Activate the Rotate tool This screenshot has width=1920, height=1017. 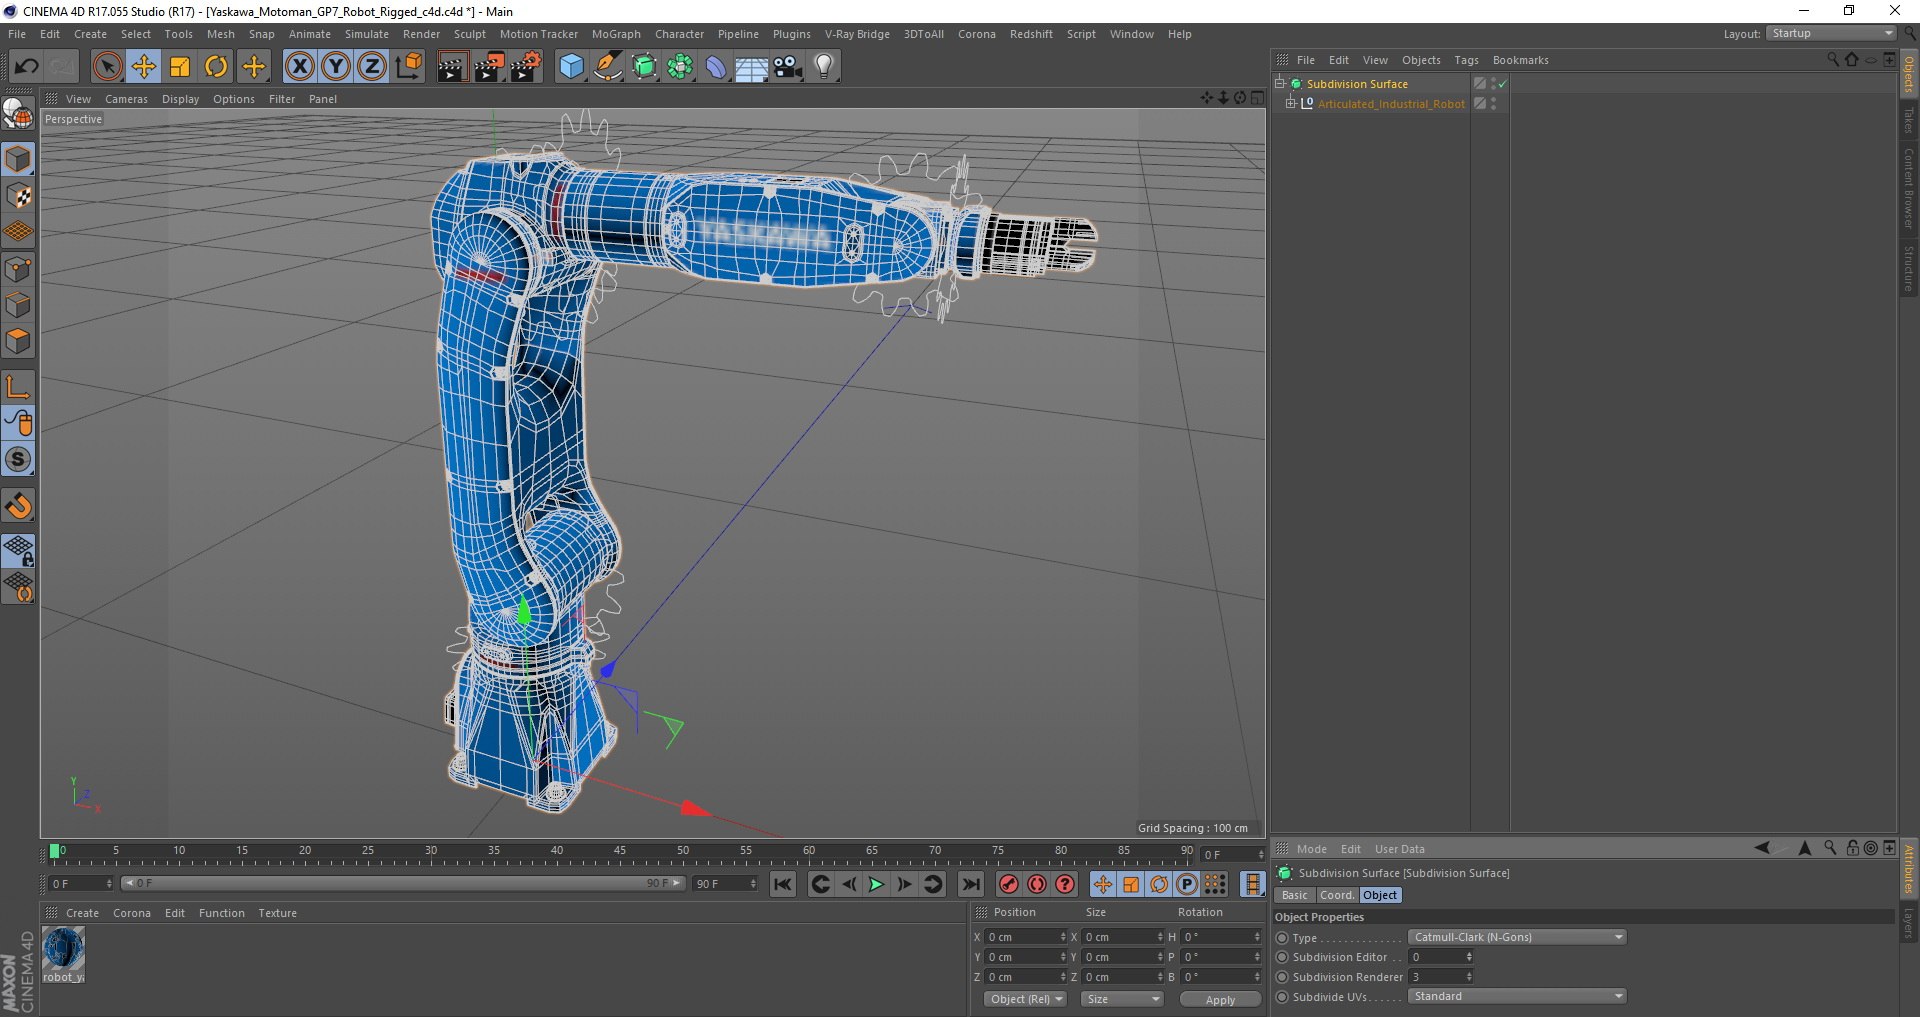(216, 67)
